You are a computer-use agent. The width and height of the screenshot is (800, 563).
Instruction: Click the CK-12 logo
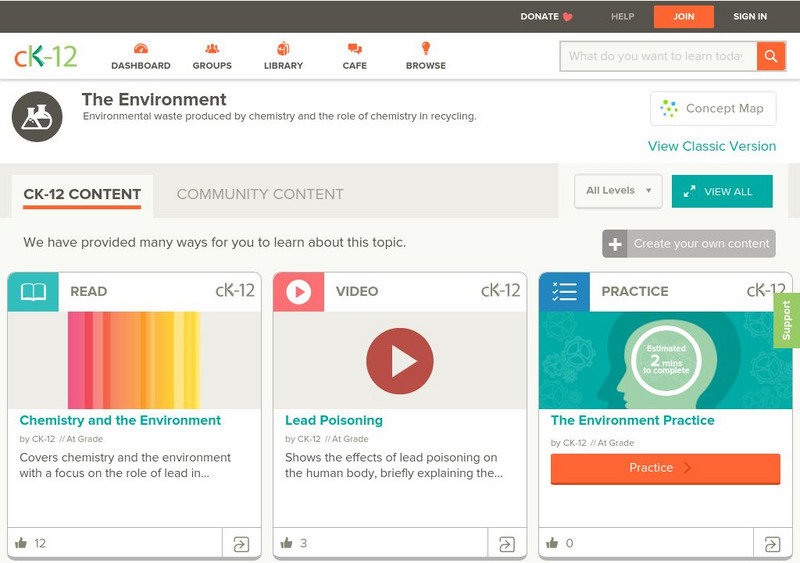click(46, 56)
